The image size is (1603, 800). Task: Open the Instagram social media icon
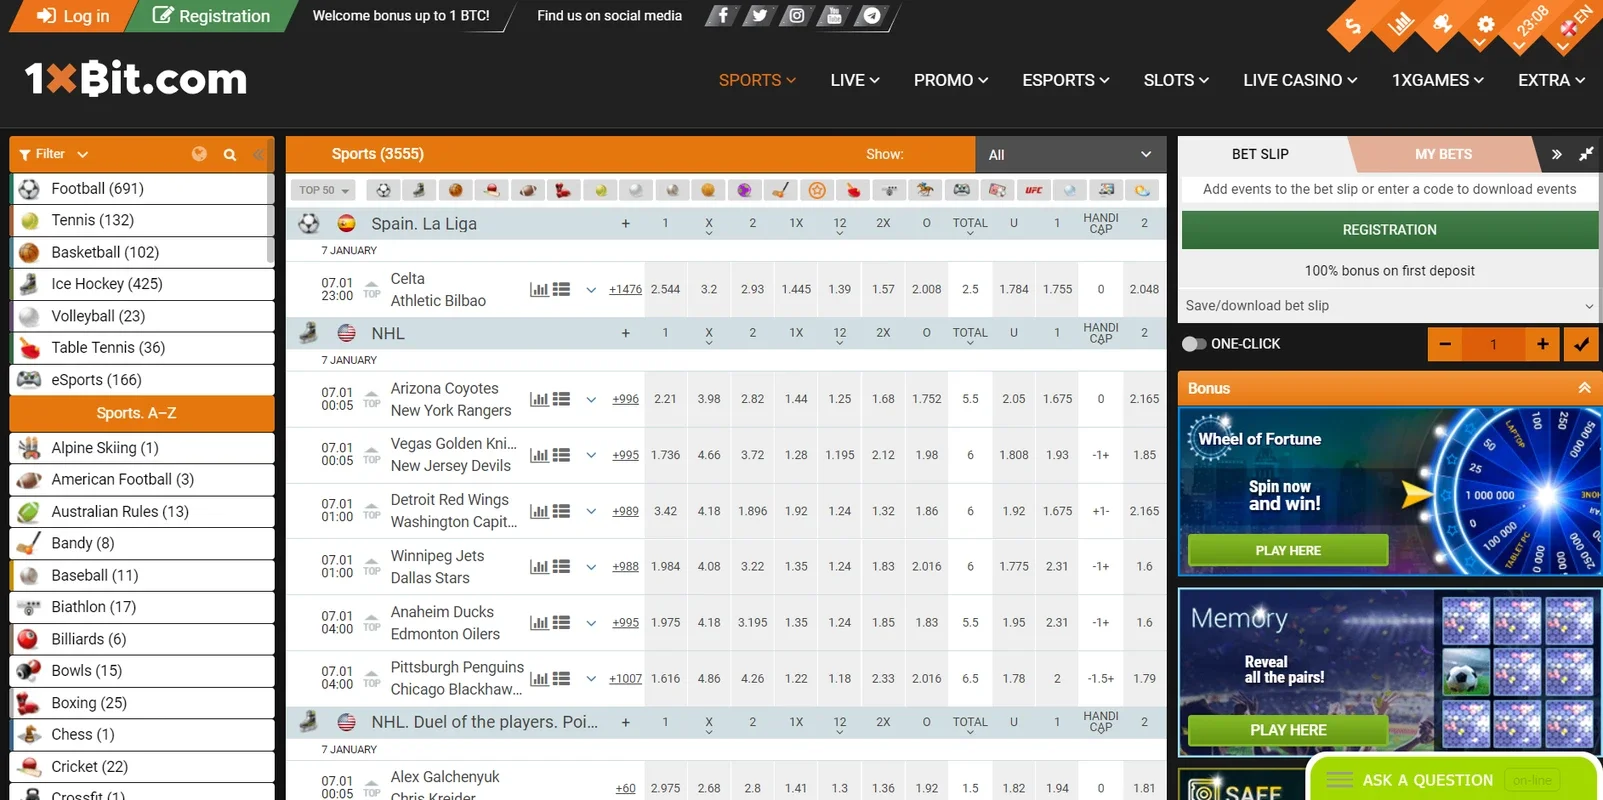(796, 16)
